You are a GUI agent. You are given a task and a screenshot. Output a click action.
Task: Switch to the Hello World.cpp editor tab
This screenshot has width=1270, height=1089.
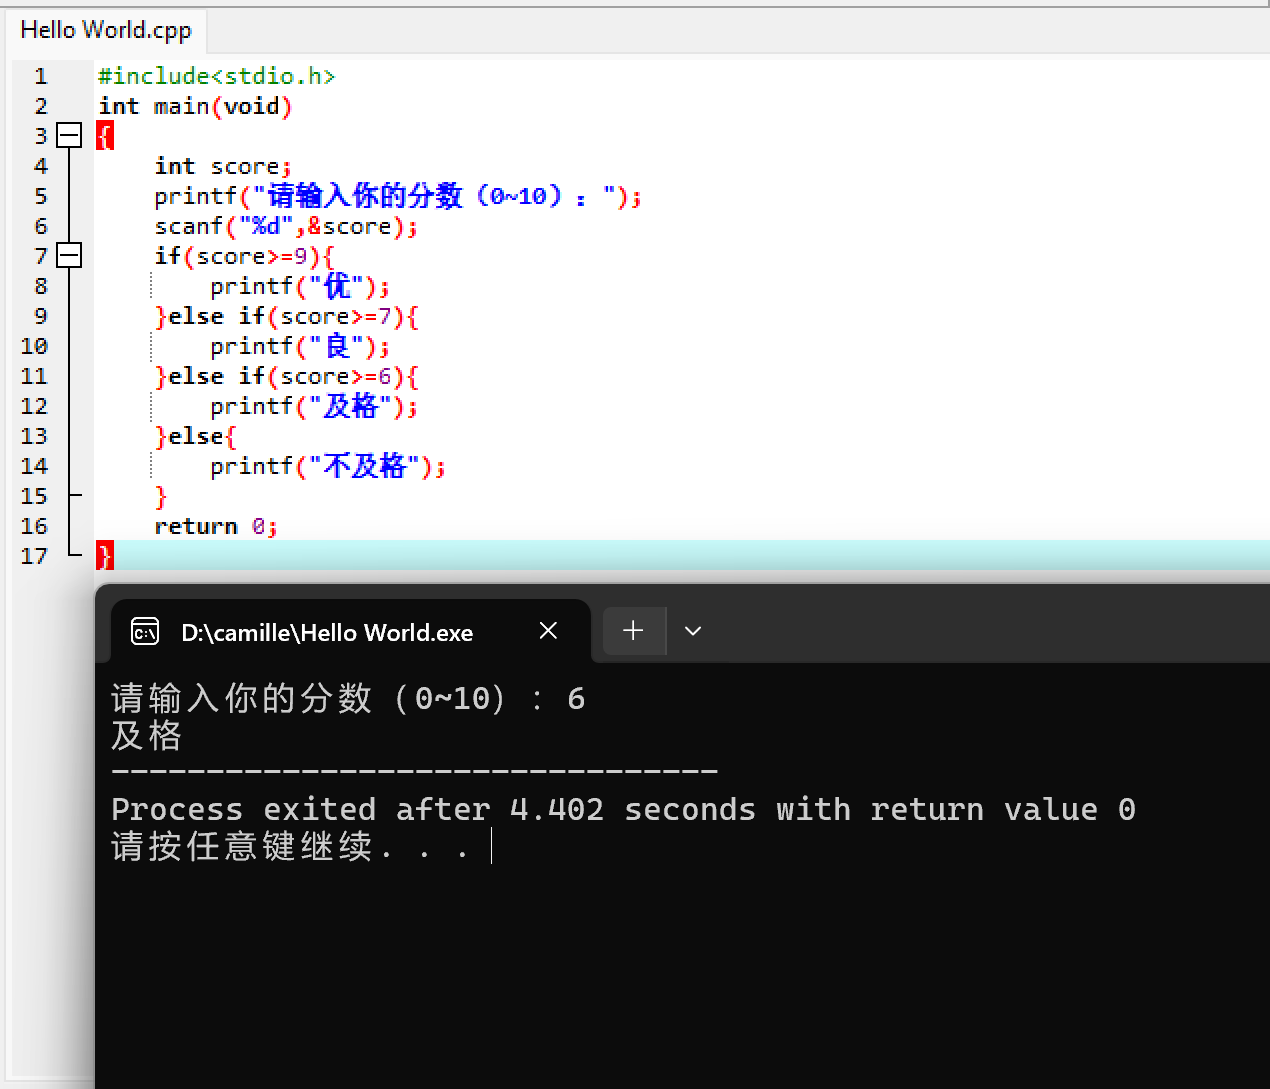tap(103, 30)
